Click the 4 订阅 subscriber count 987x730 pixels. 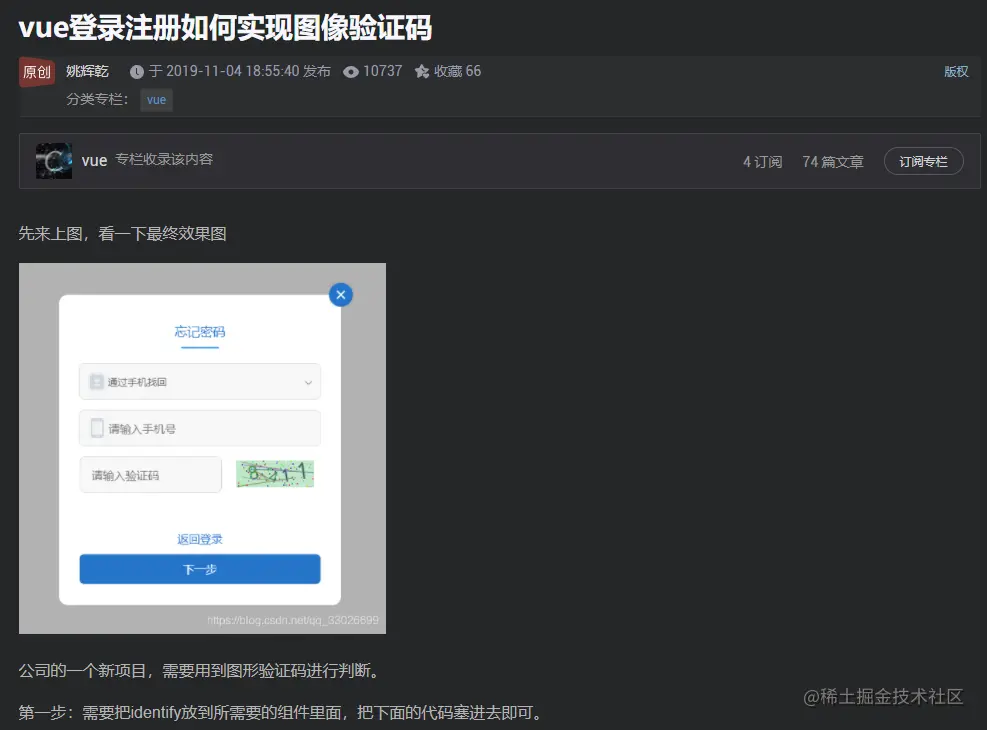coord(762,162)
